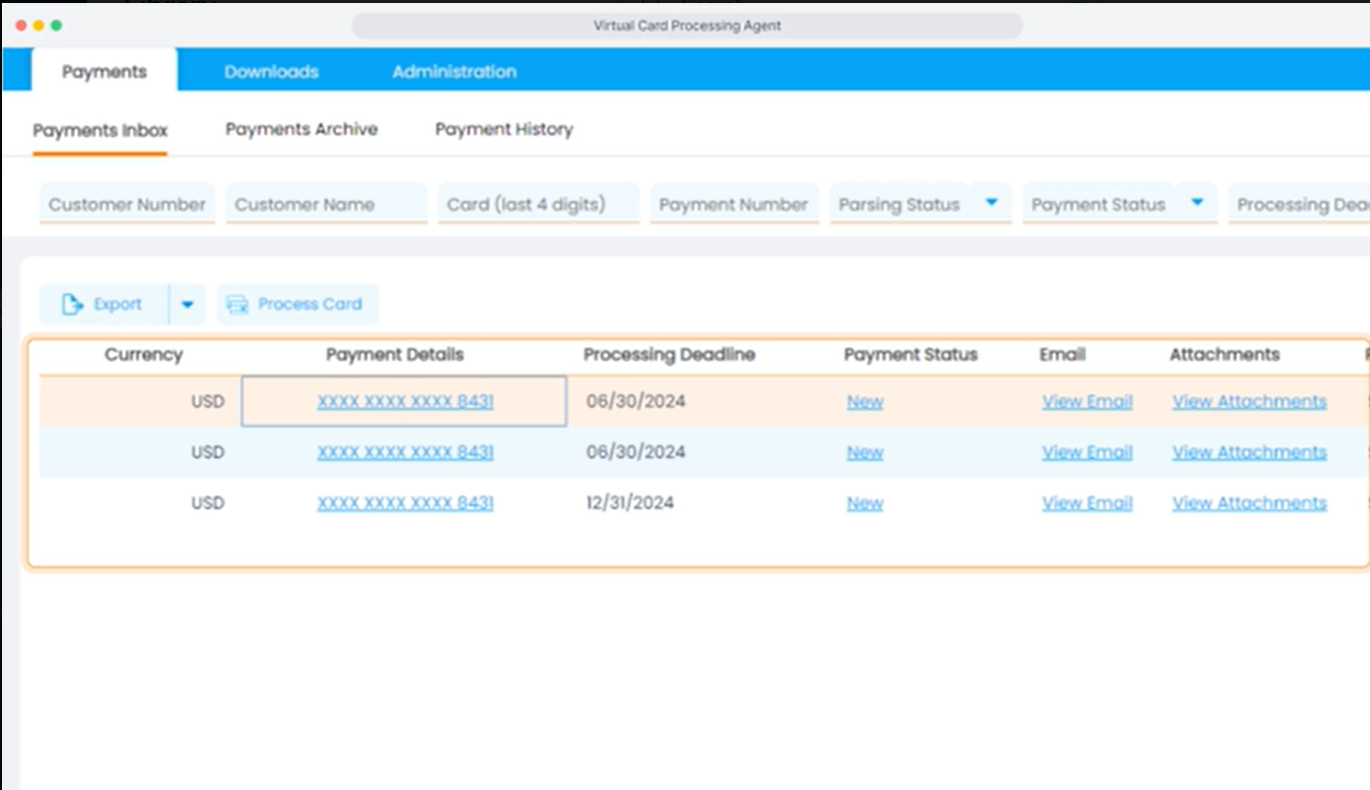This screenshot has width=1370, height=790.
Task: Click the Export icon on the toolbar
Action: tap(72, 304)
